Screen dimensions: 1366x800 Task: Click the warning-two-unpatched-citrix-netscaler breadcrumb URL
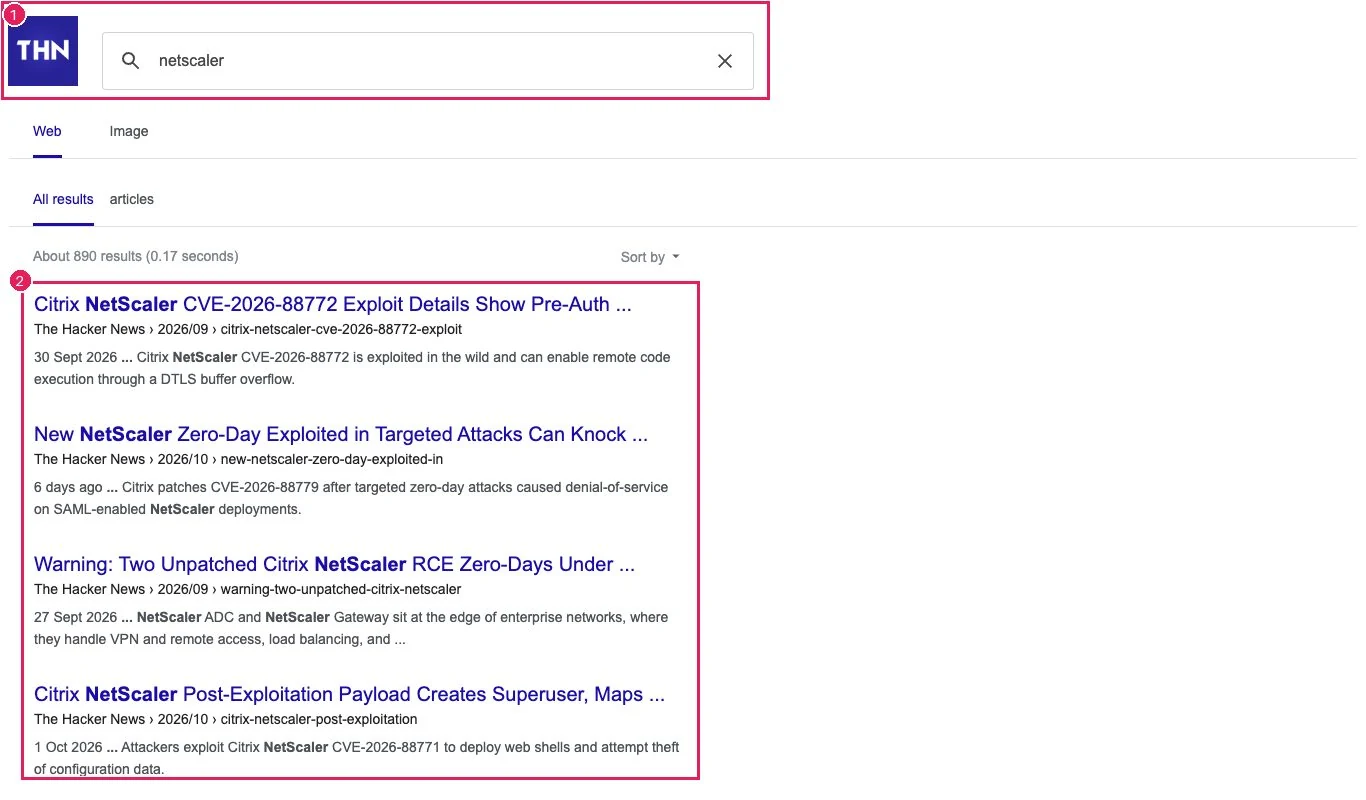[341, 589]
